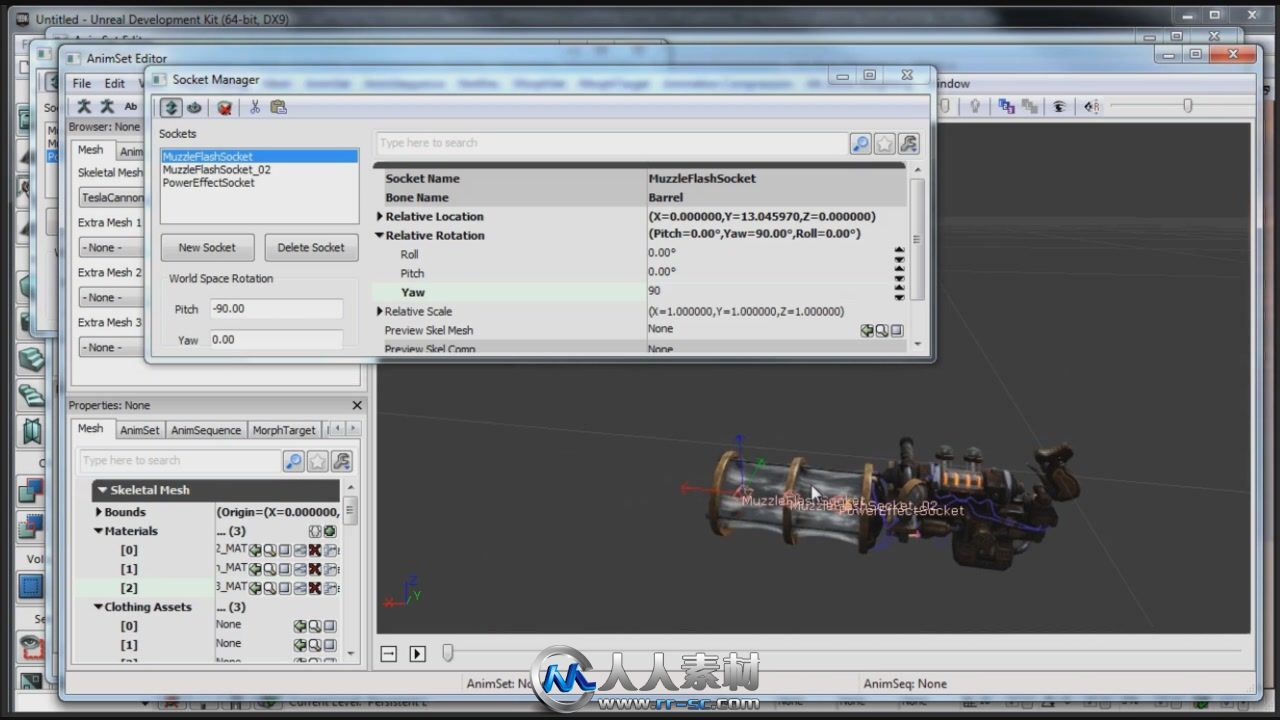Collapse Relative Rotation property
The width and height of the screenshot is (1280, 720).
(x=380, y=236)
